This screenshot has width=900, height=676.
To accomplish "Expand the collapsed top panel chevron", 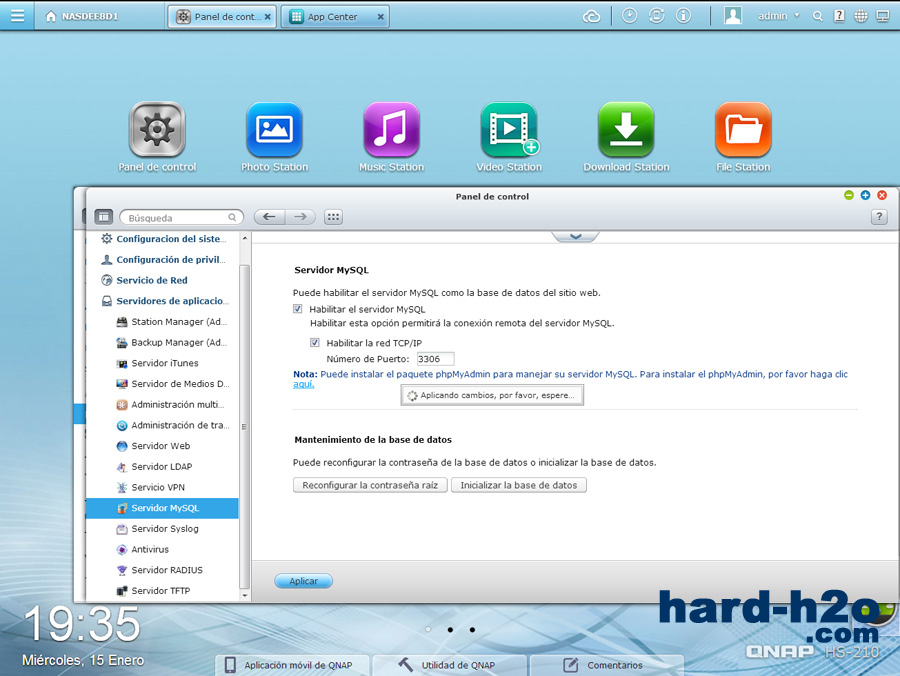I will [x=575, y=236].
